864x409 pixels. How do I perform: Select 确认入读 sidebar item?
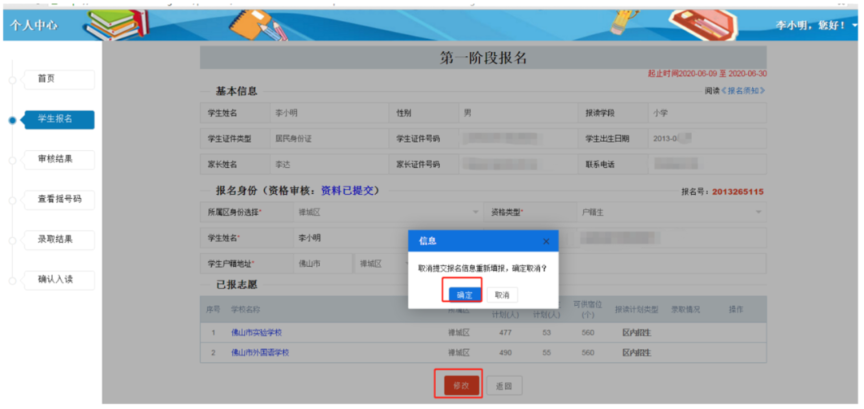click(60, 279)
